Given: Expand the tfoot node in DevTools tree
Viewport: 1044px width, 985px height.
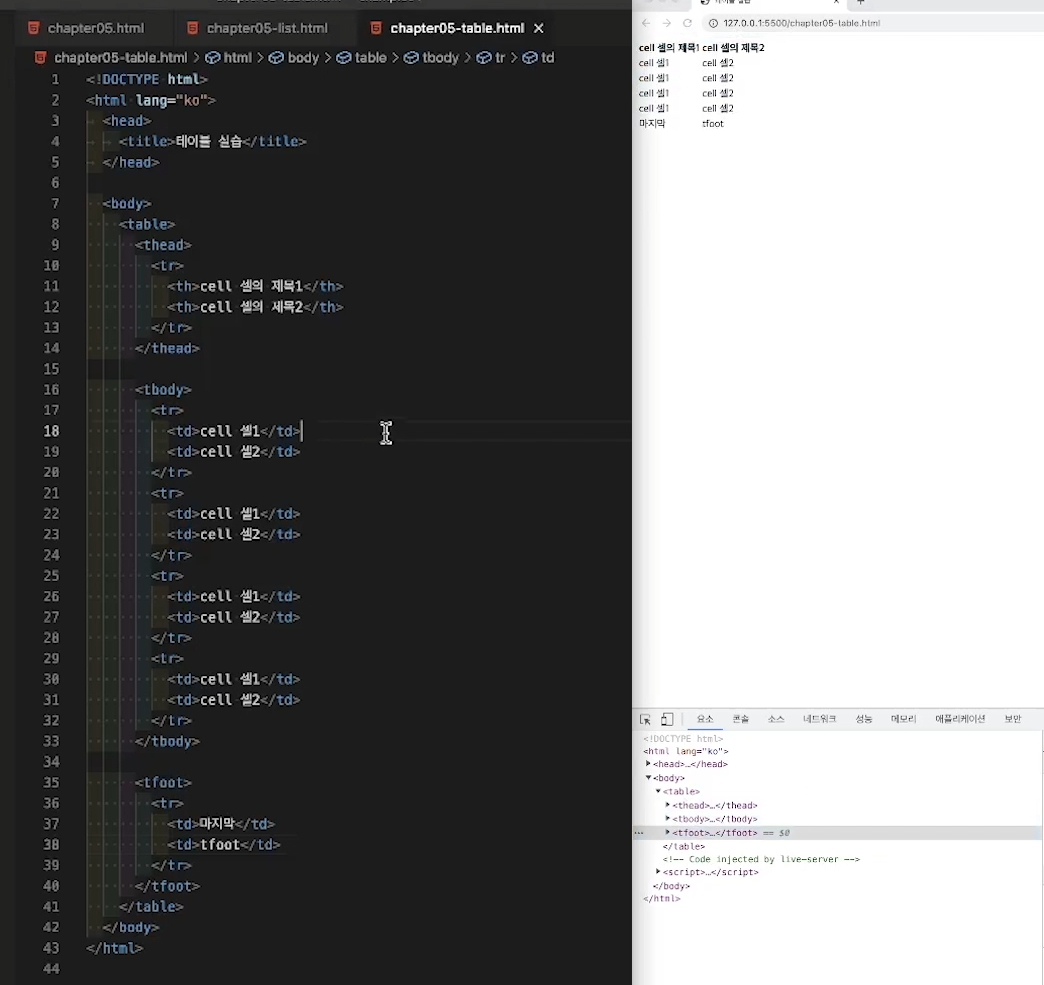Looking at the screenshot, I should pos(667,832).
